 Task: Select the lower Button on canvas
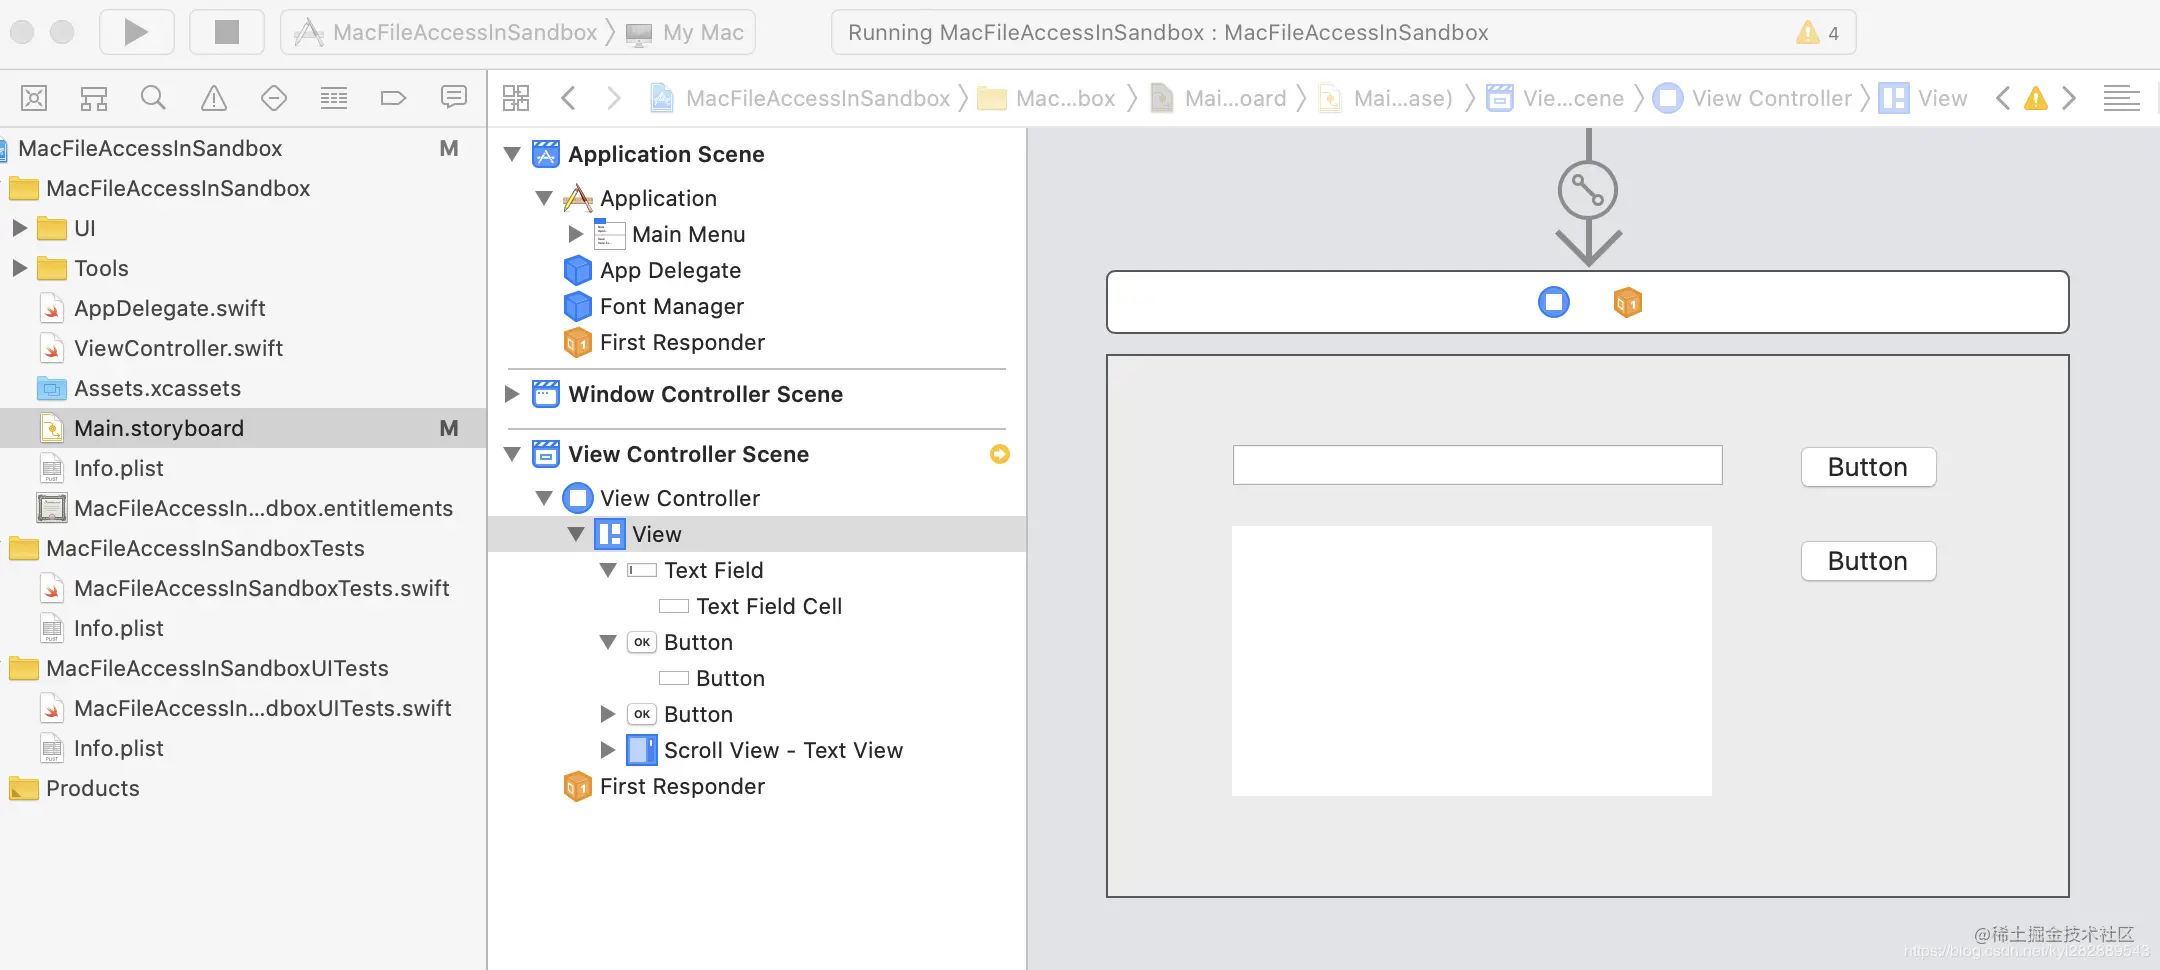[1868, 561]
